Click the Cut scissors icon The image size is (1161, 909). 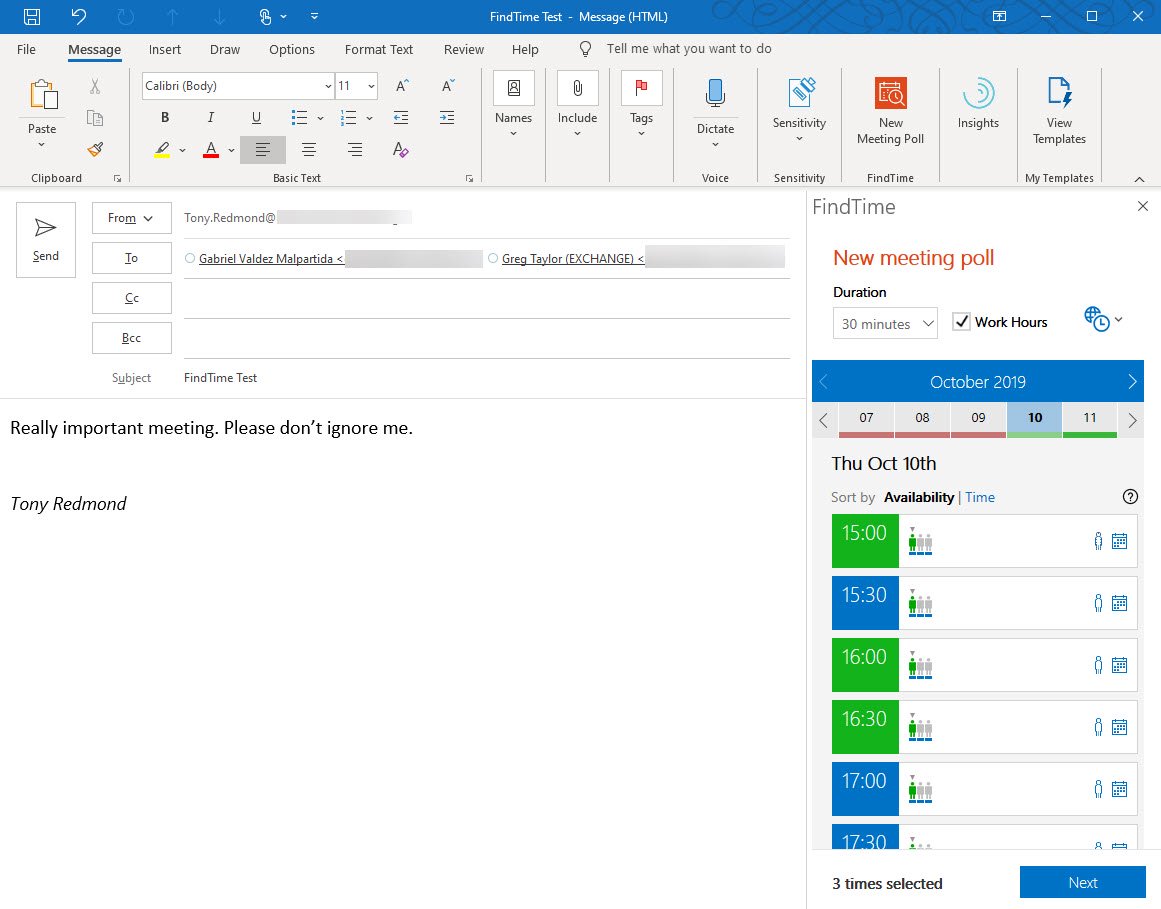pyautogui.click(x=95, y=87)
